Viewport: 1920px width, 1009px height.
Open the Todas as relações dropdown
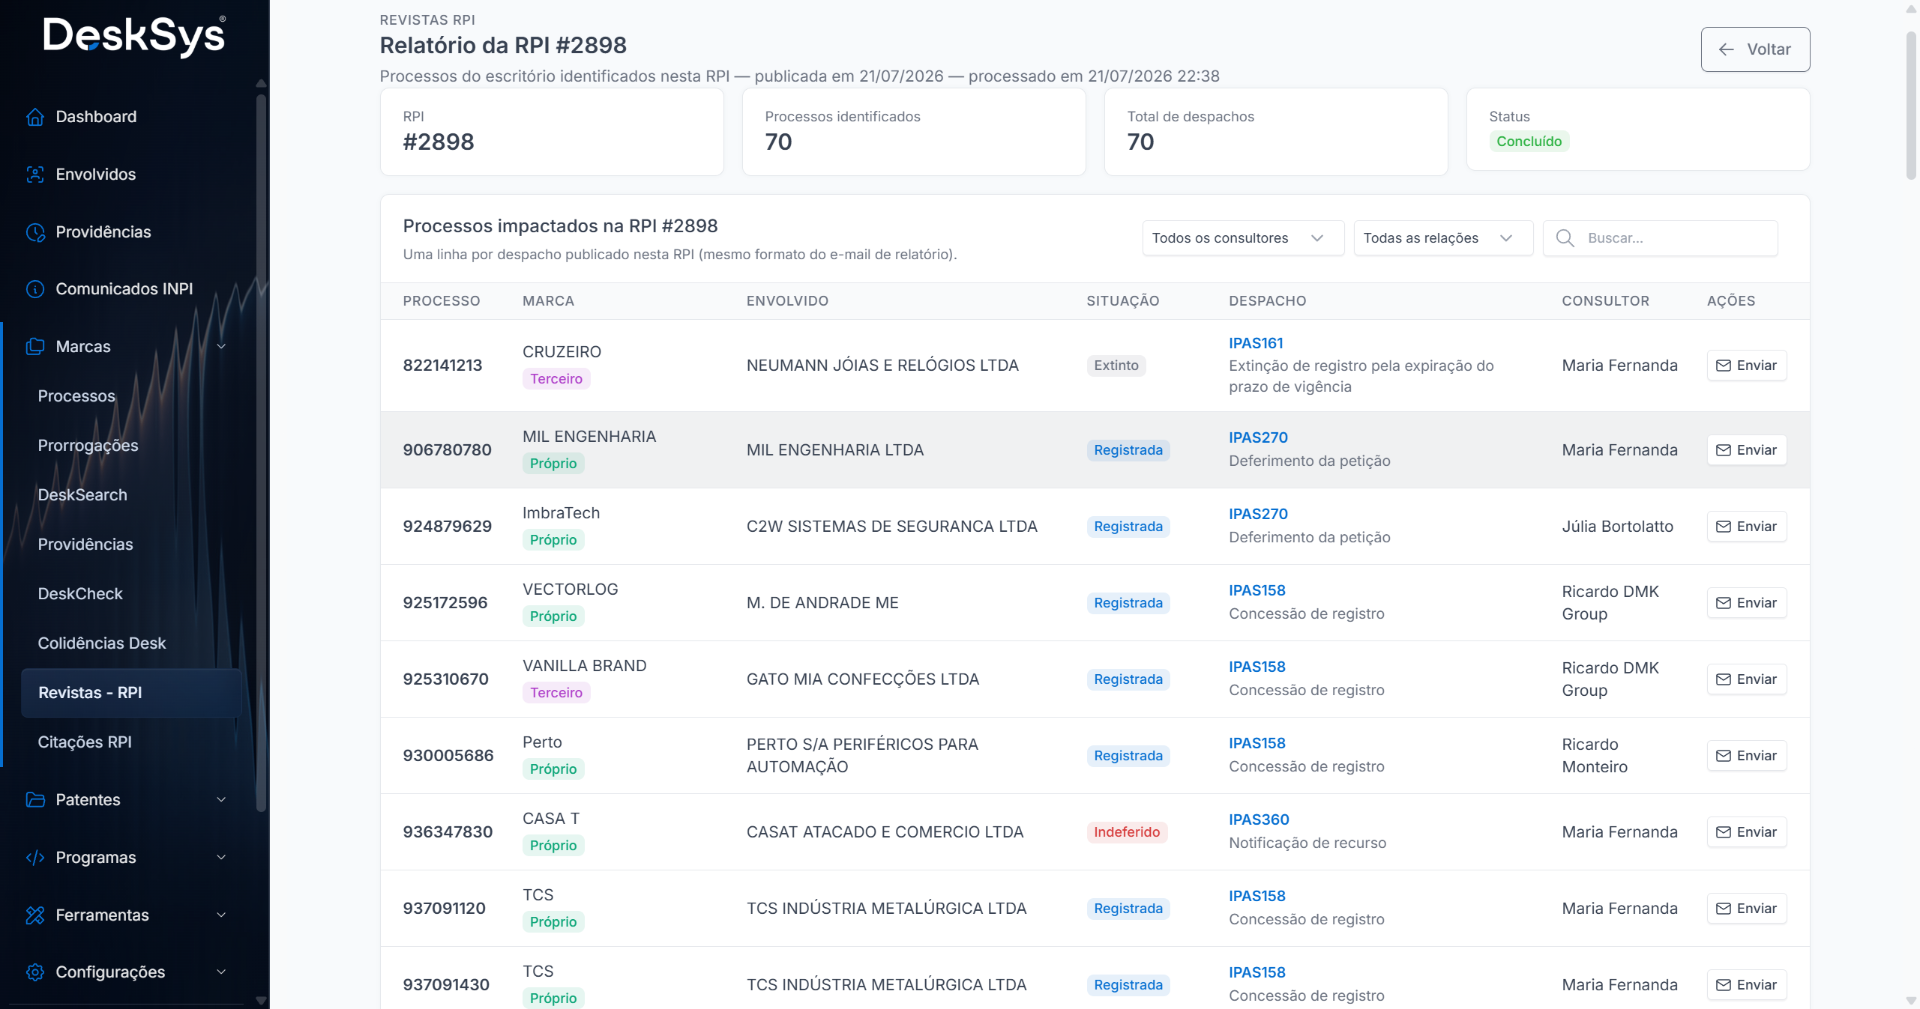point(1443,238)
